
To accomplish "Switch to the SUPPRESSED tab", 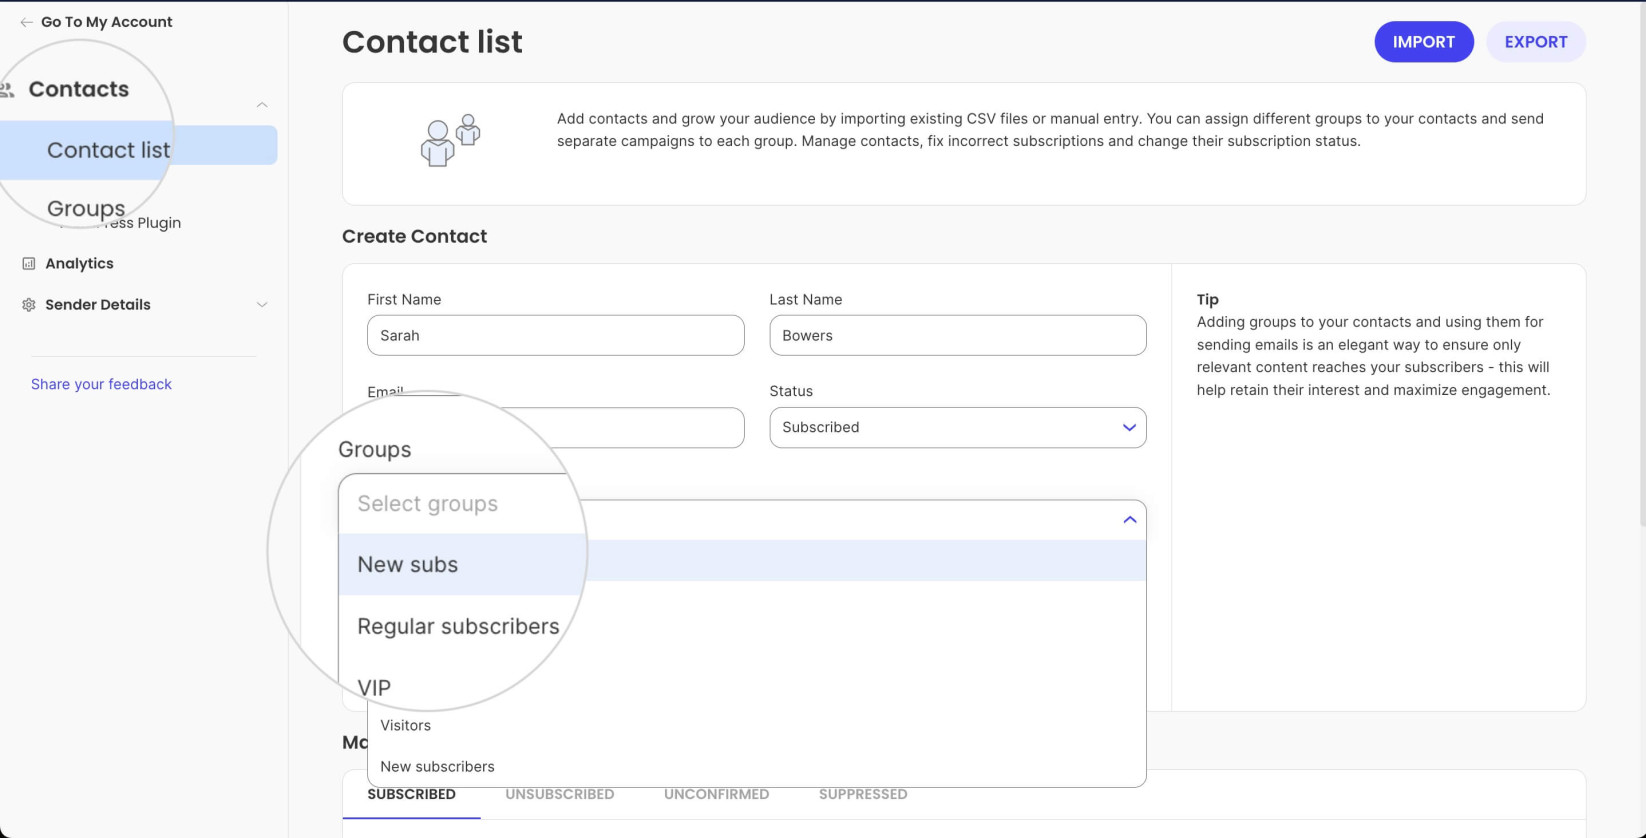I will coord(863,795).
